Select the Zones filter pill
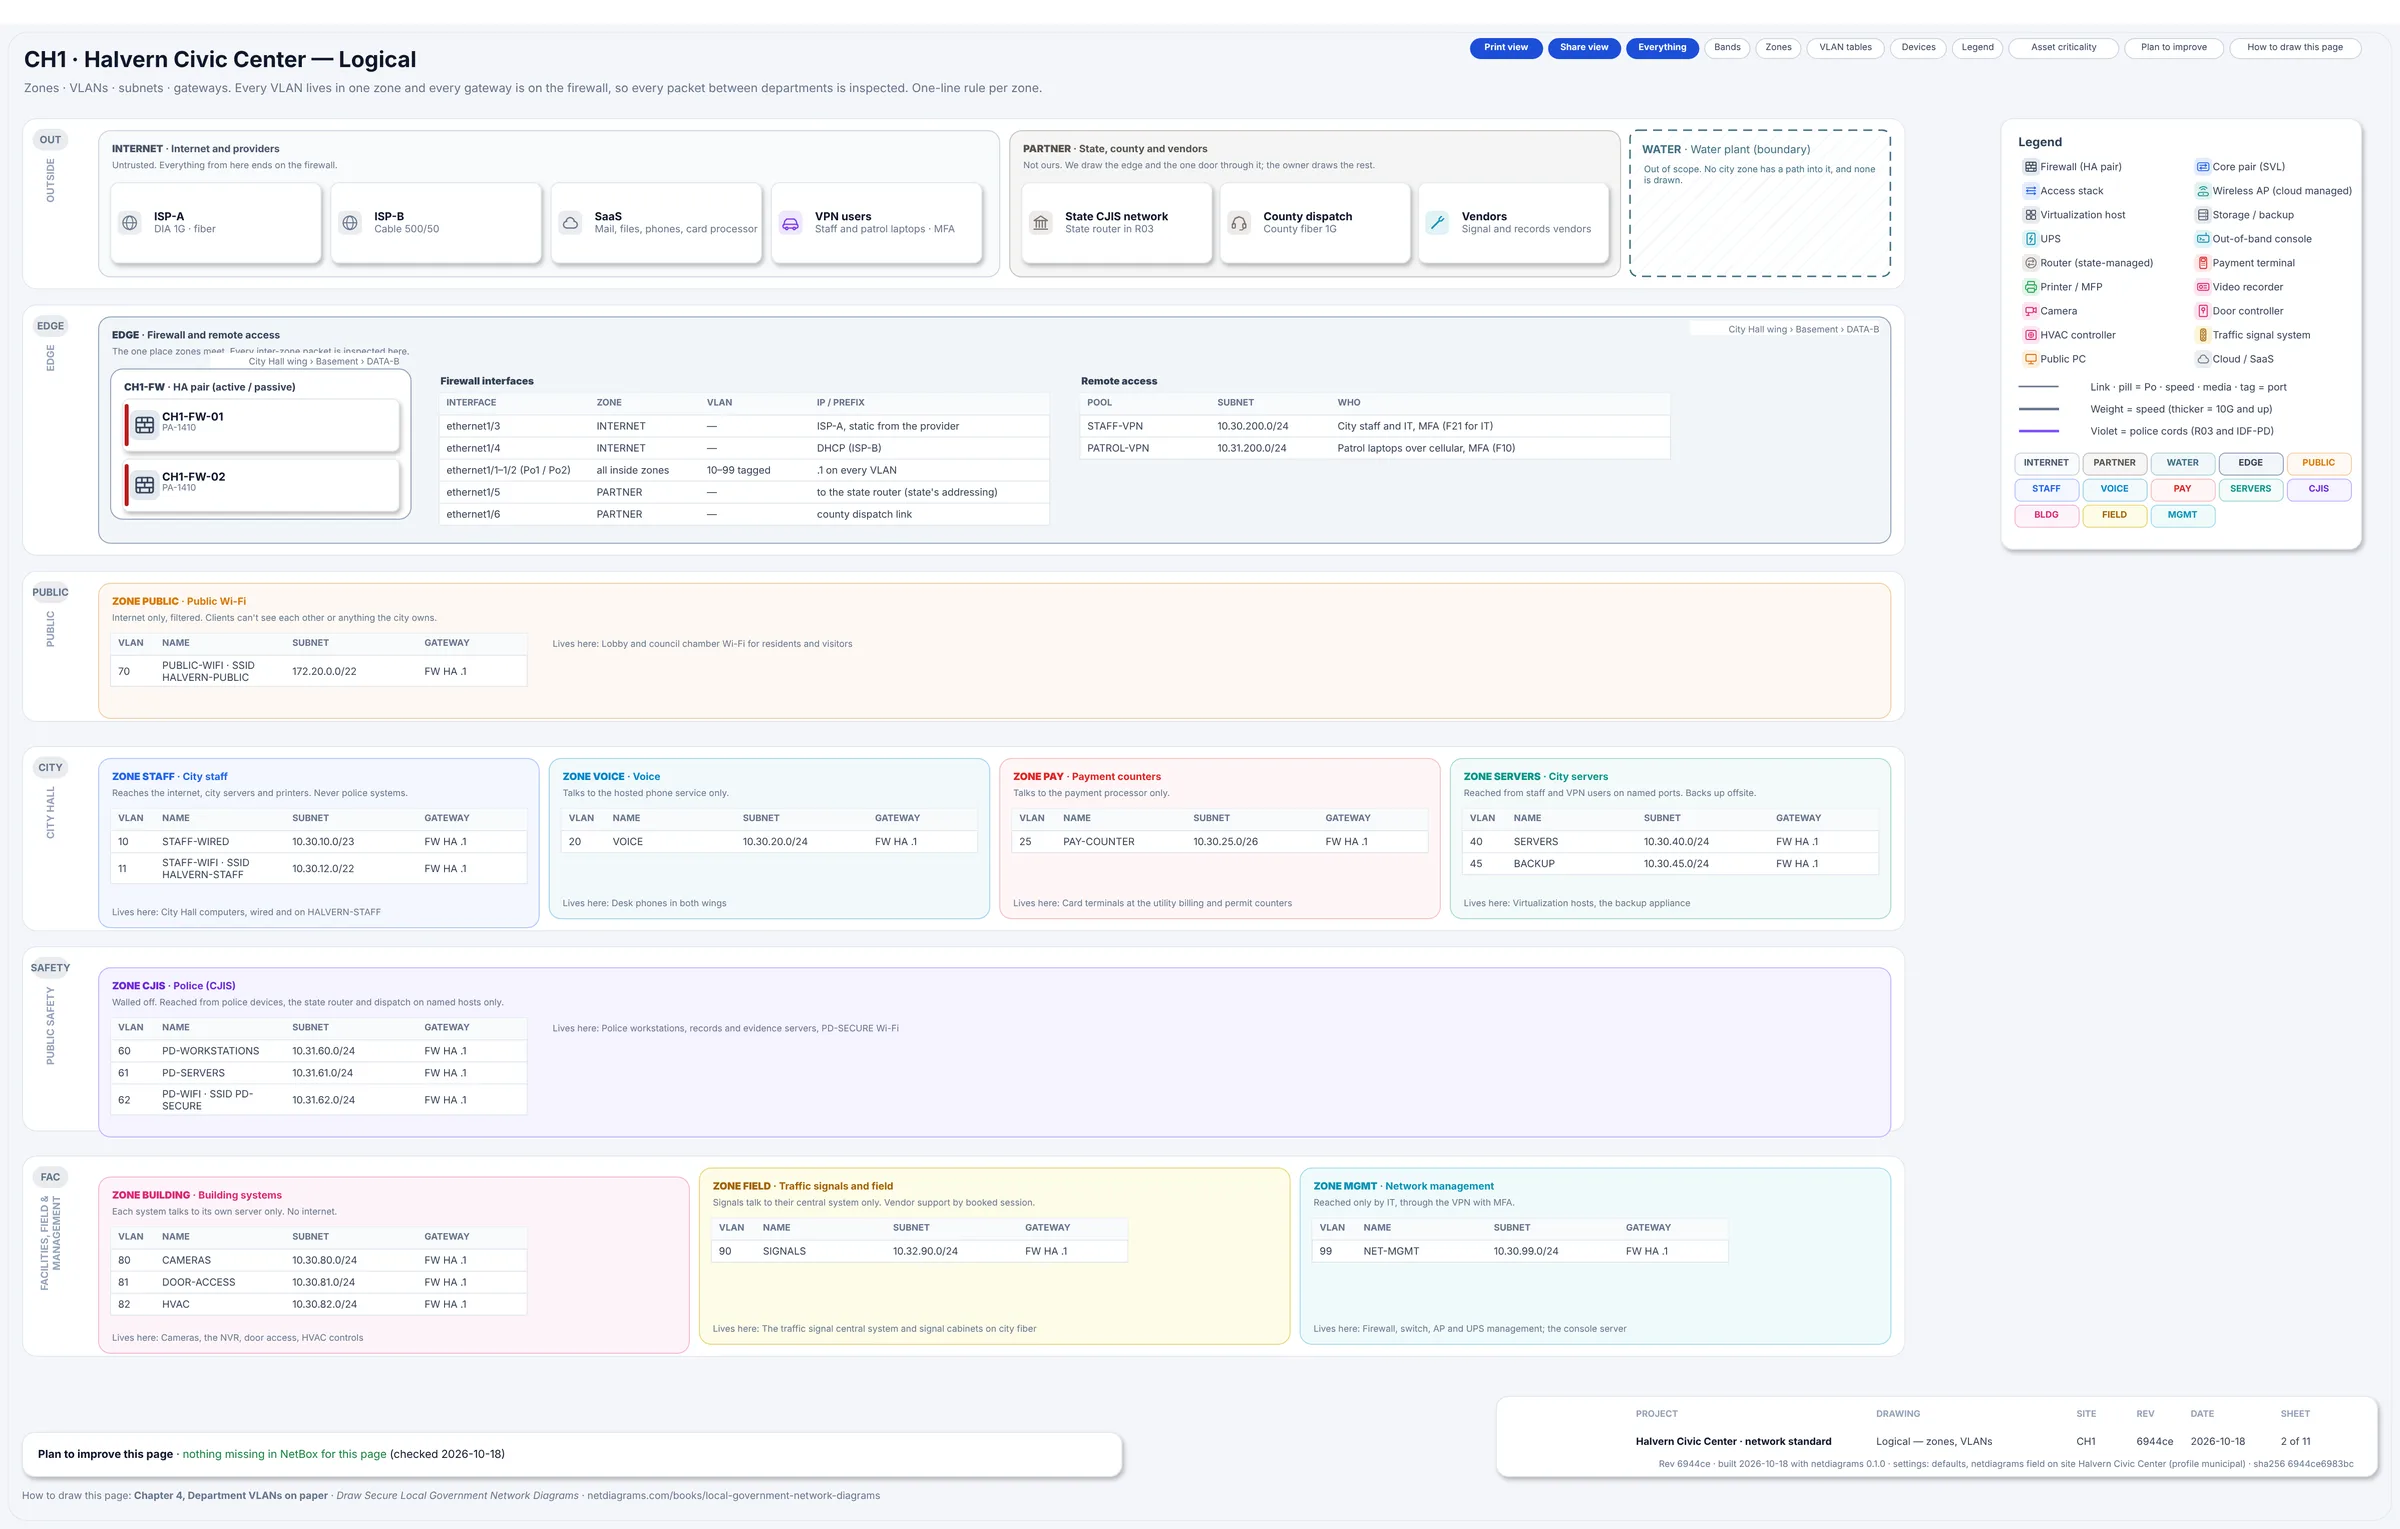 click(1778, 48)
